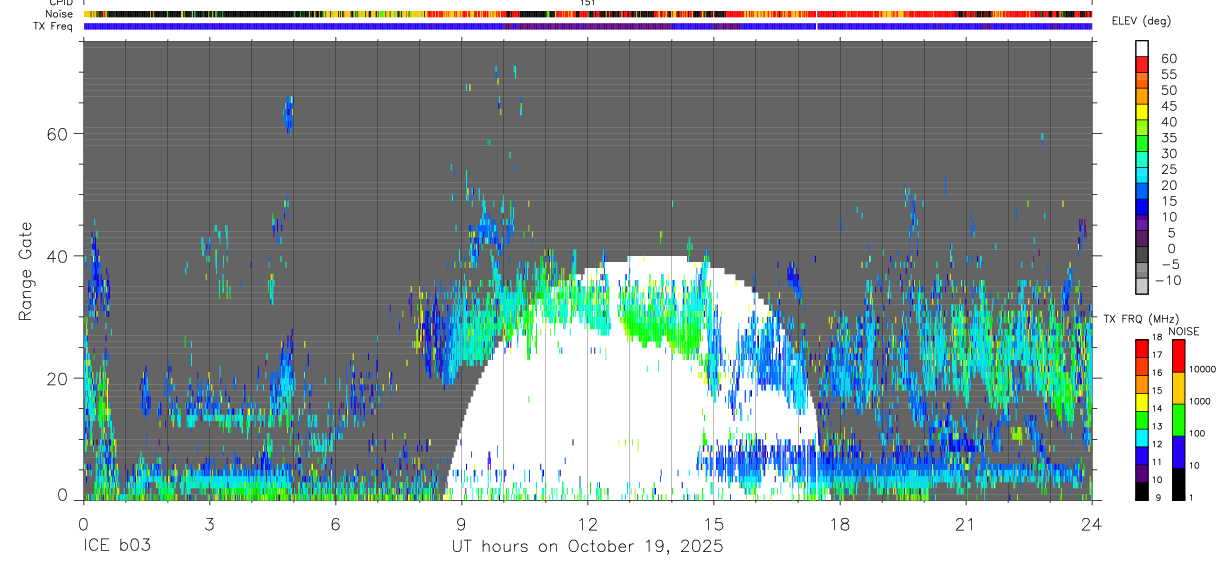
Task: Click the blue TX Freq strip above the plot
Action: click(588, 26)
